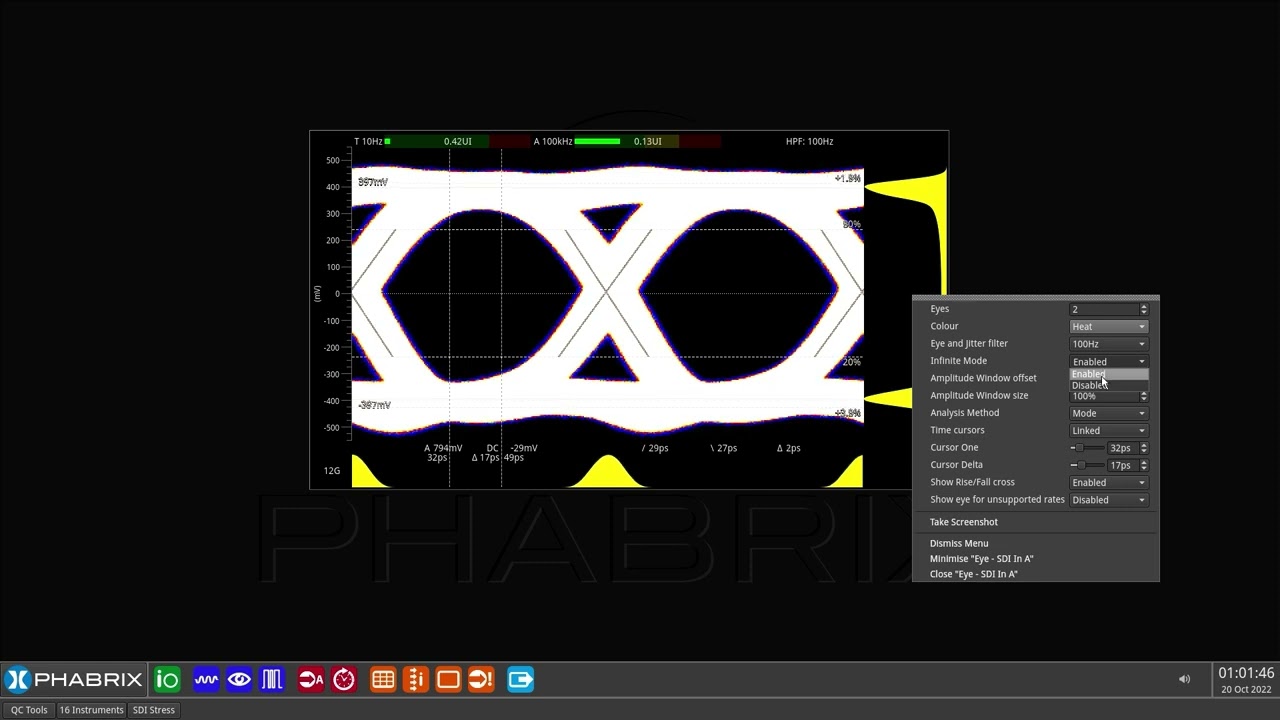This screenshot has height=720, width=1280.
Task: Click the cyan exit arrow icon
Action: (x=520, y=680)
